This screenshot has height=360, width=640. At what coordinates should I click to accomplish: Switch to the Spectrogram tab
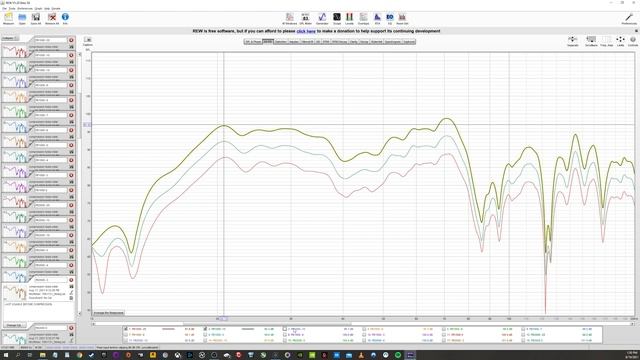(393, 42)
